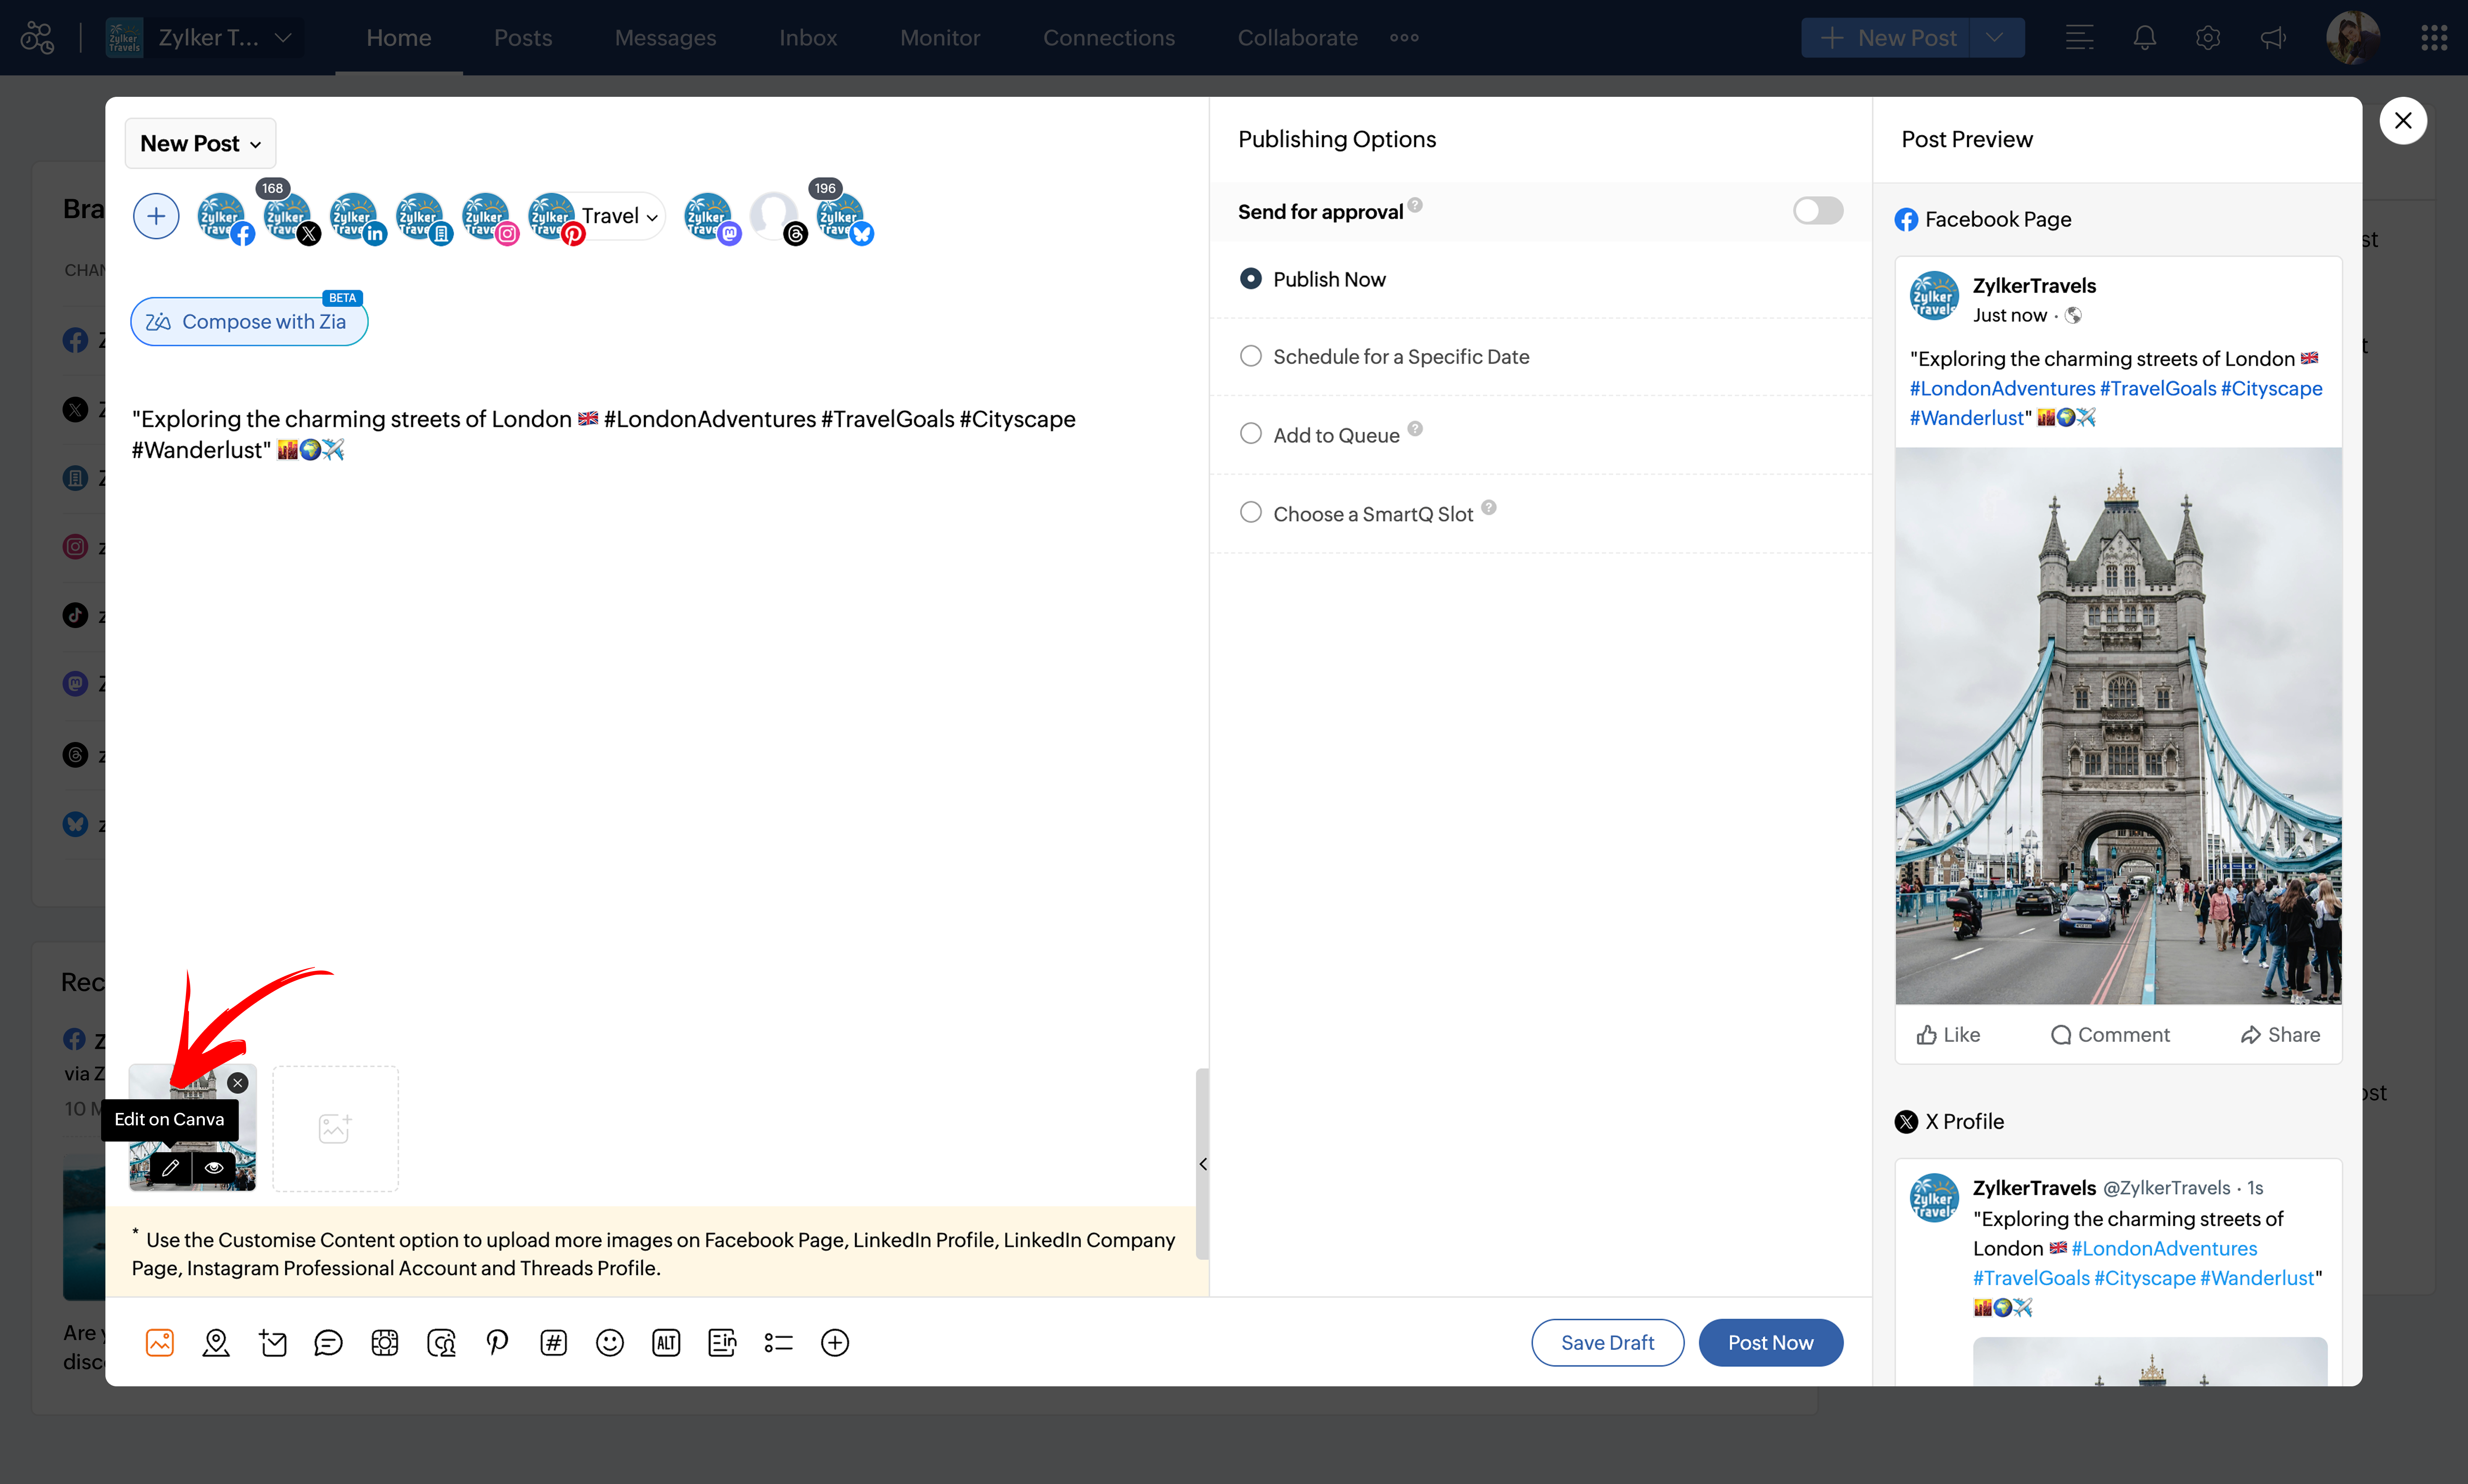Click the location pin icon
This screenshot has height=1484, width=2468.
coord(216,1342)
